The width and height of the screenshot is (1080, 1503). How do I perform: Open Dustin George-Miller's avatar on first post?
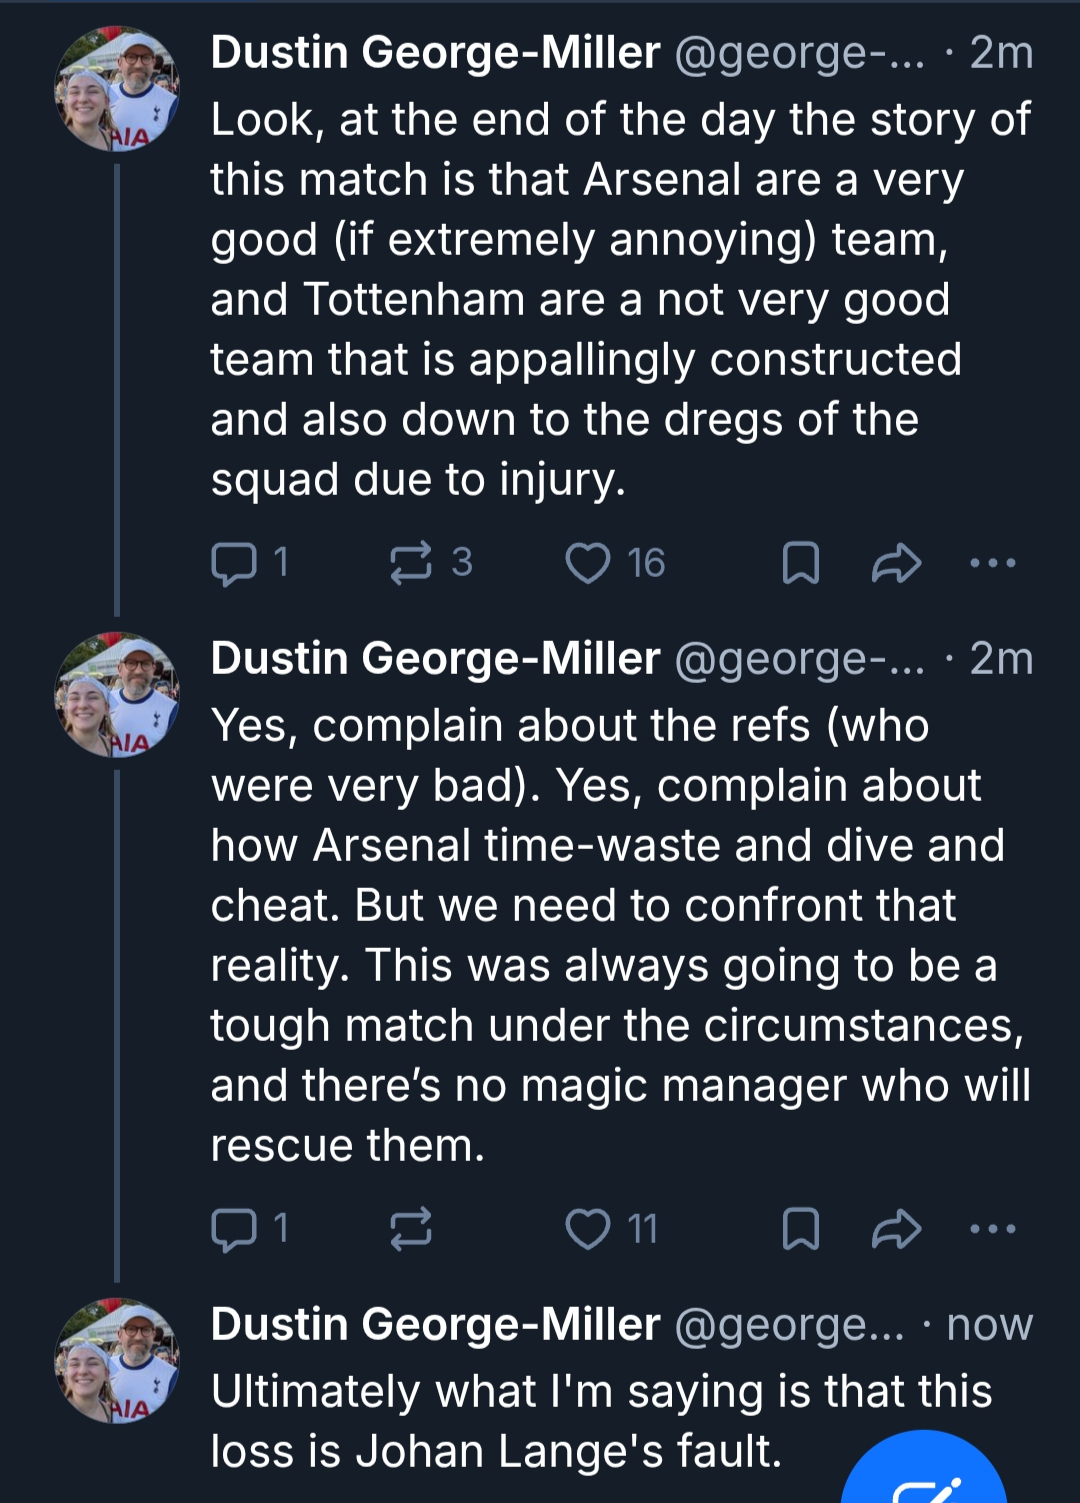(x=117, y=89)
